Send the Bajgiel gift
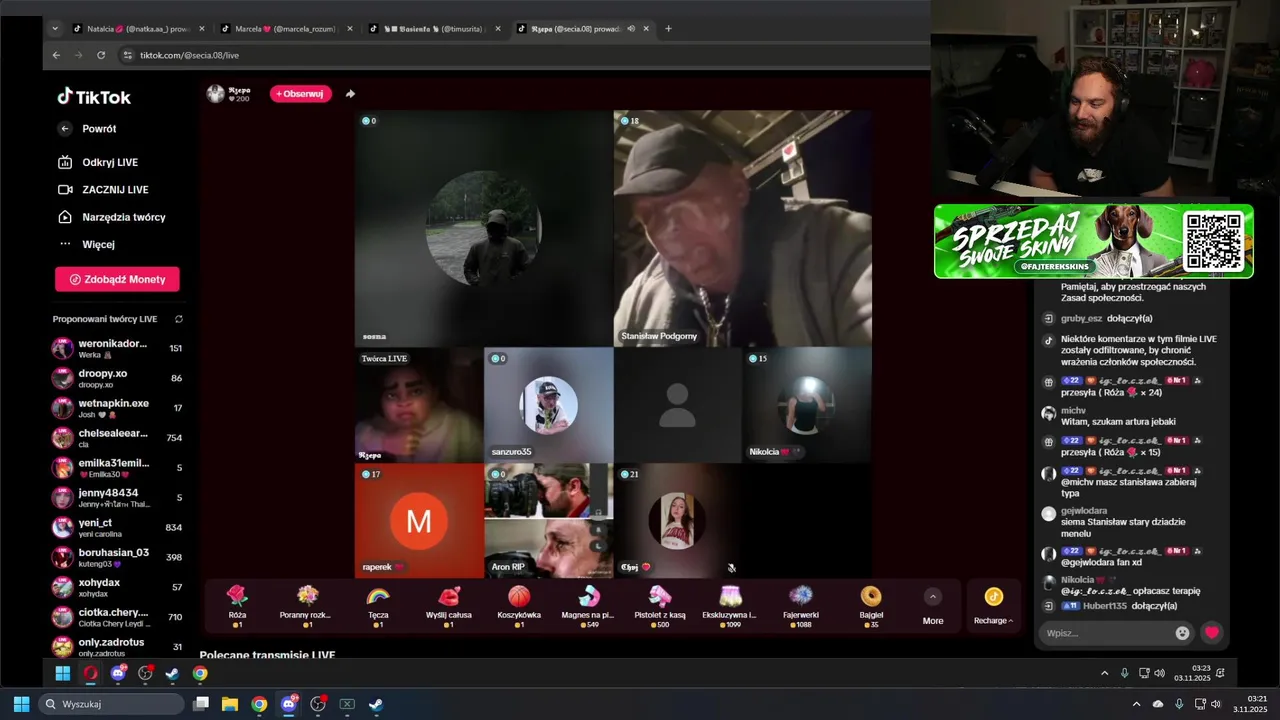This screenshot has height=720, width=1280. (x=871, y=605)
